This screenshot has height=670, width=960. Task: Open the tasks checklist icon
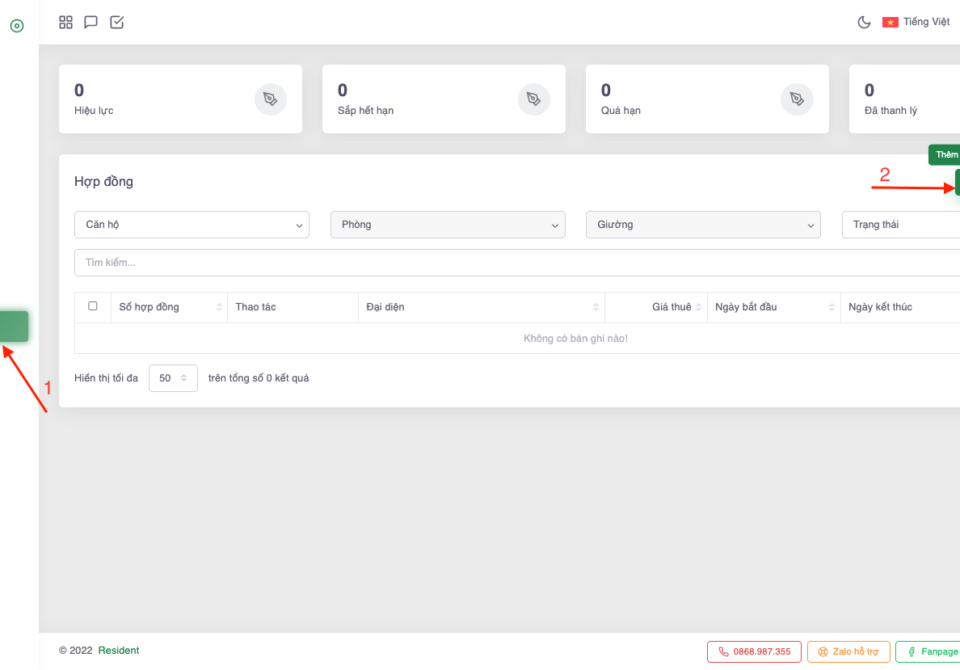tap(117, 22)
